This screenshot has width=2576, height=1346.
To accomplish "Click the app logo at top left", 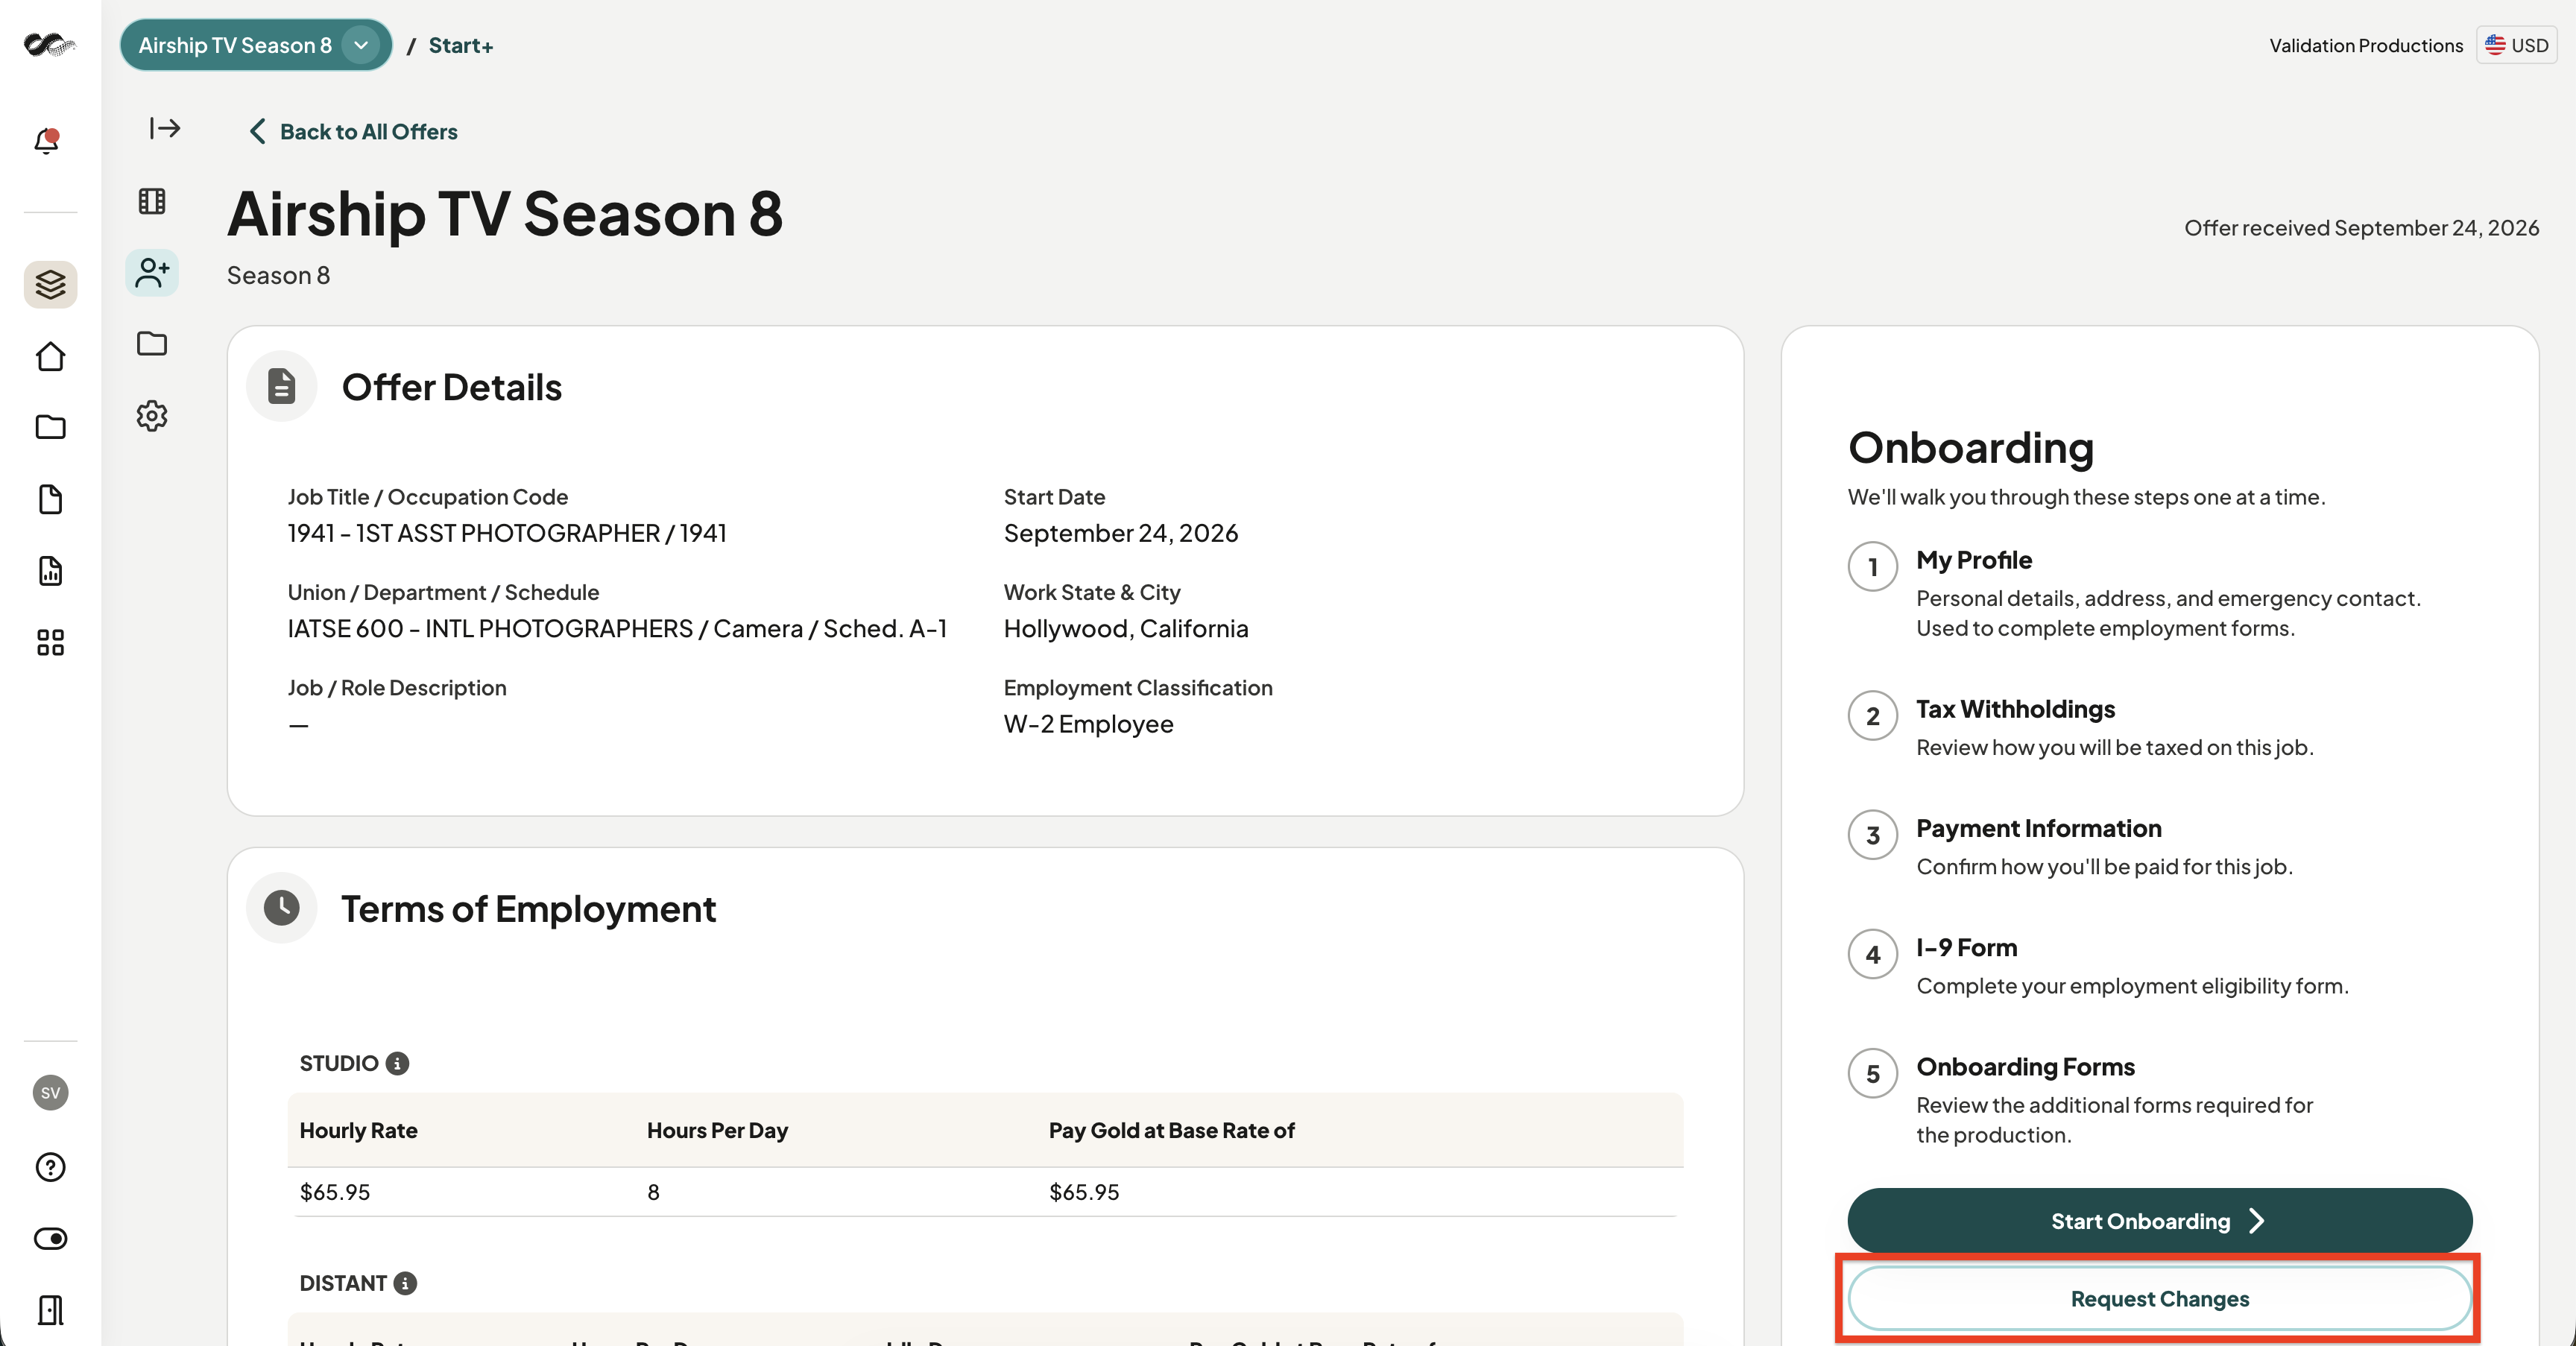I will coord(50,45).
